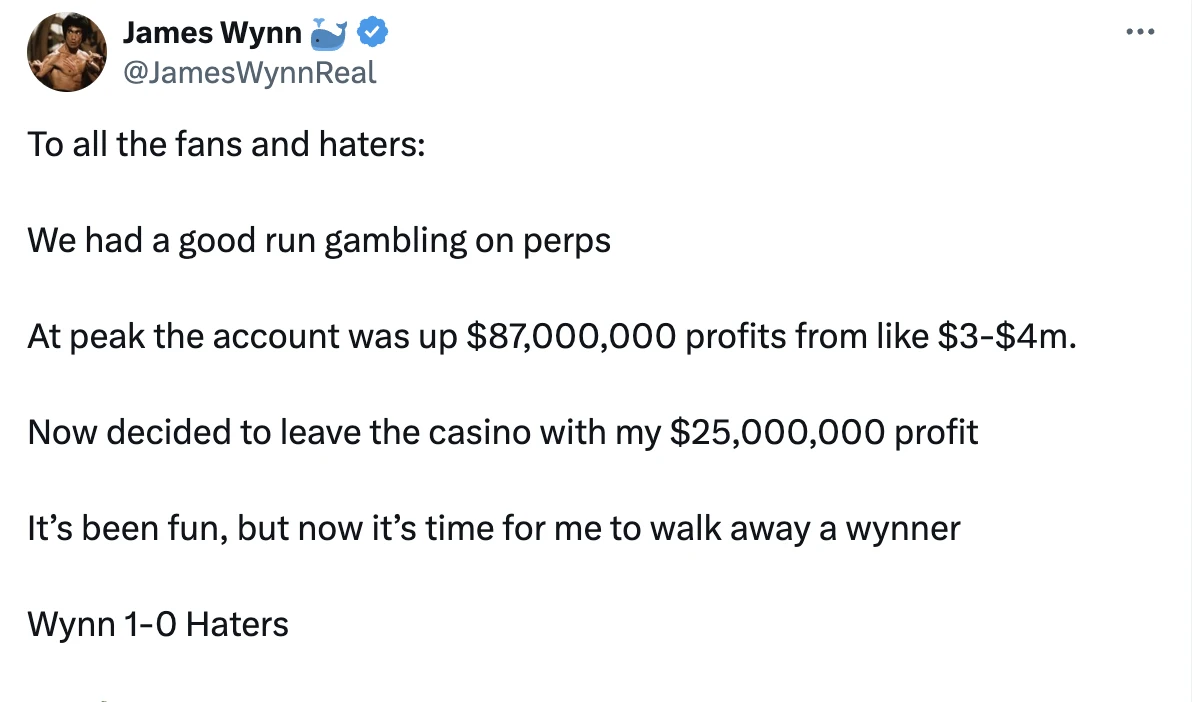Click the blue verified checkmark badge

(x=371, y=31)
